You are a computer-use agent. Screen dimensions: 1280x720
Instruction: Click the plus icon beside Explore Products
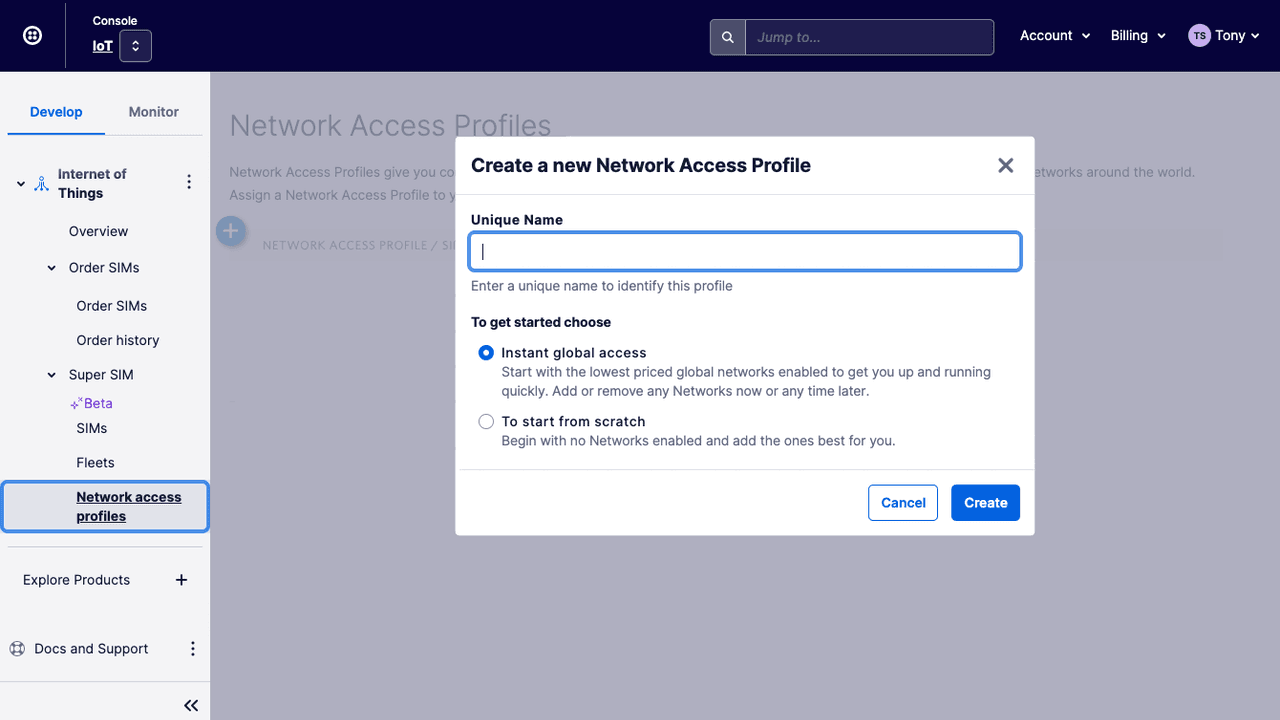point(181,580)
